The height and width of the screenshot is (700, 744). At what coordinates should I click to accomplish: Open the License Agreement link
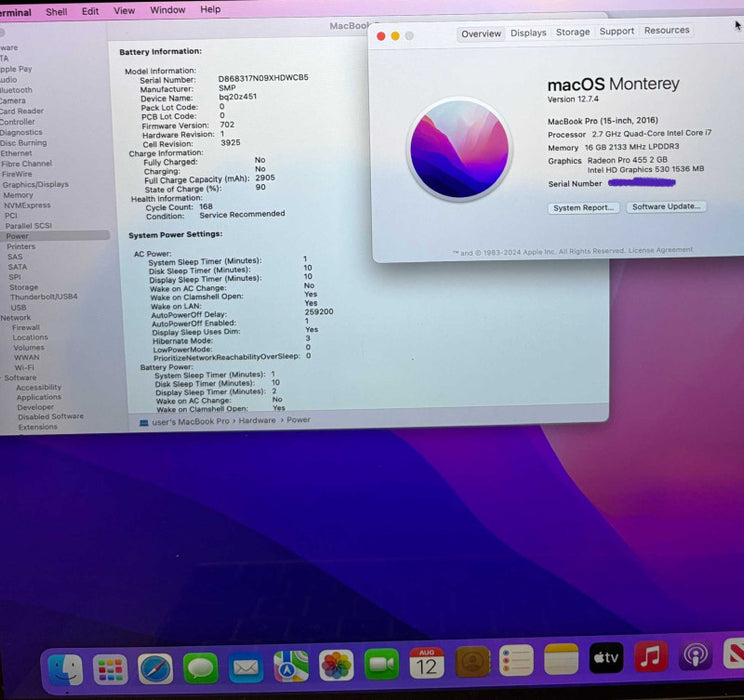click(660, 250)
